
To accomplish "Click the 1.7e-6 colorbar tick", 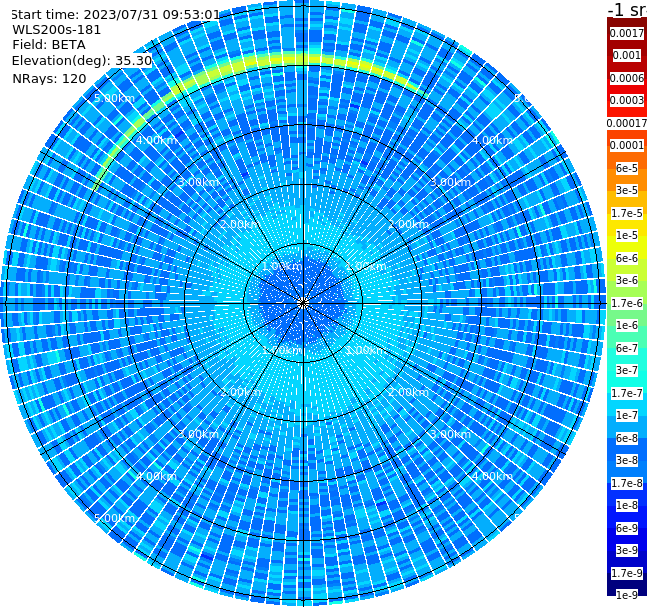I will [627, 303].
